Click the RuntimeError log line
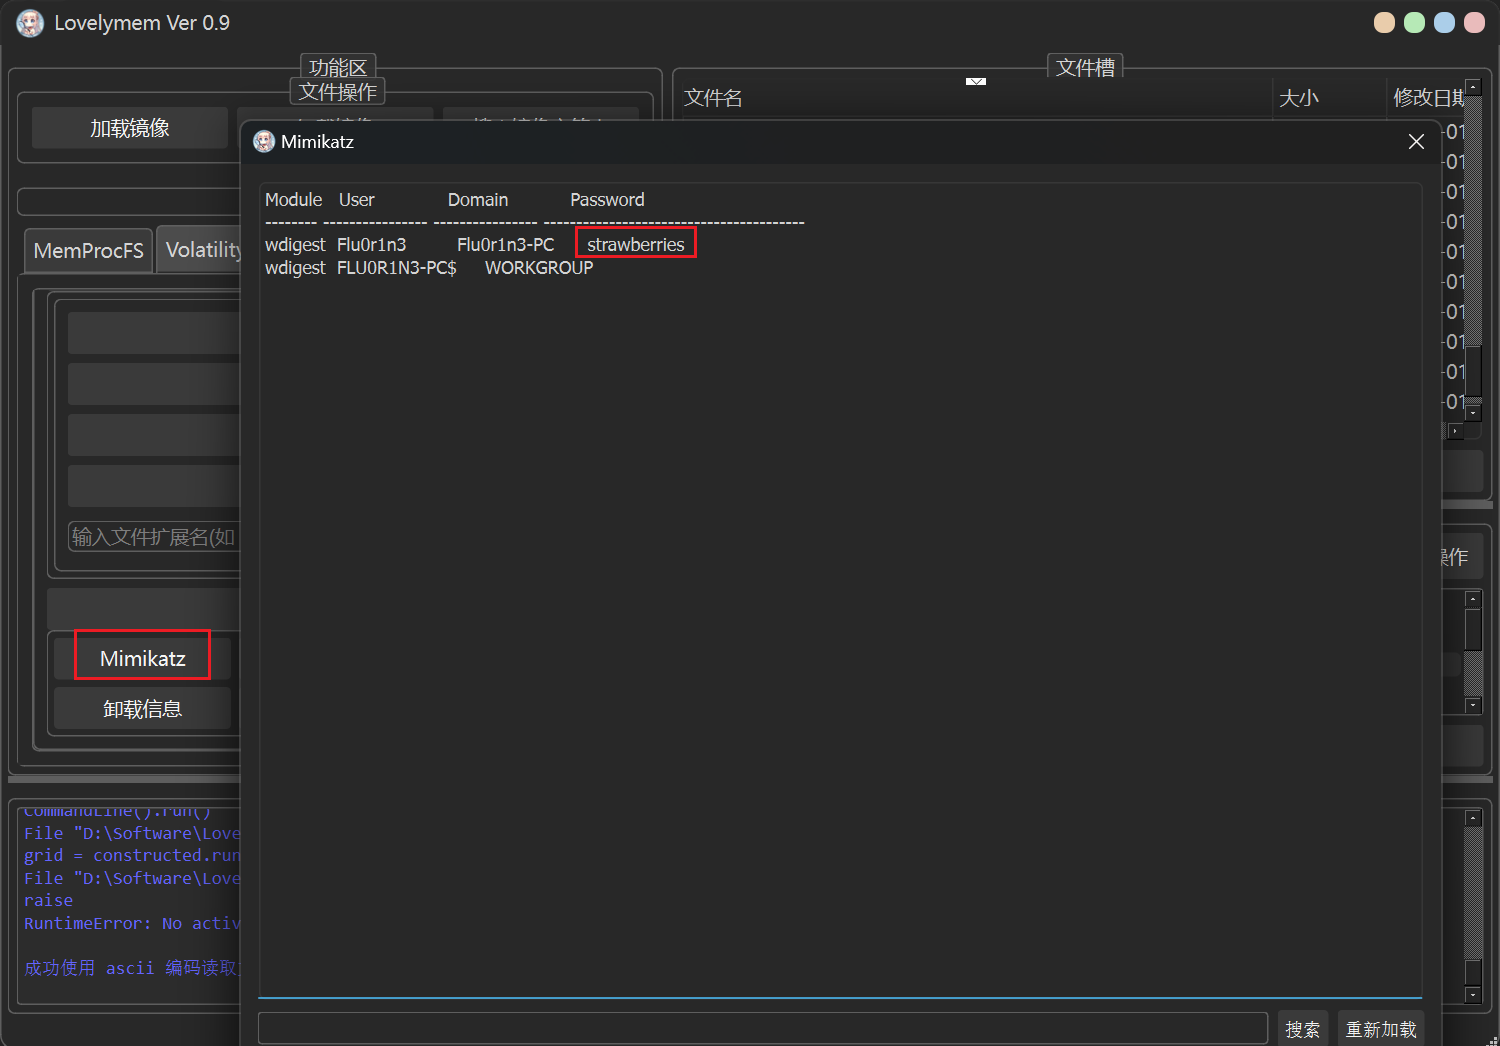The width and height of the screenshot is (1500, 1046). pos(132,923)
